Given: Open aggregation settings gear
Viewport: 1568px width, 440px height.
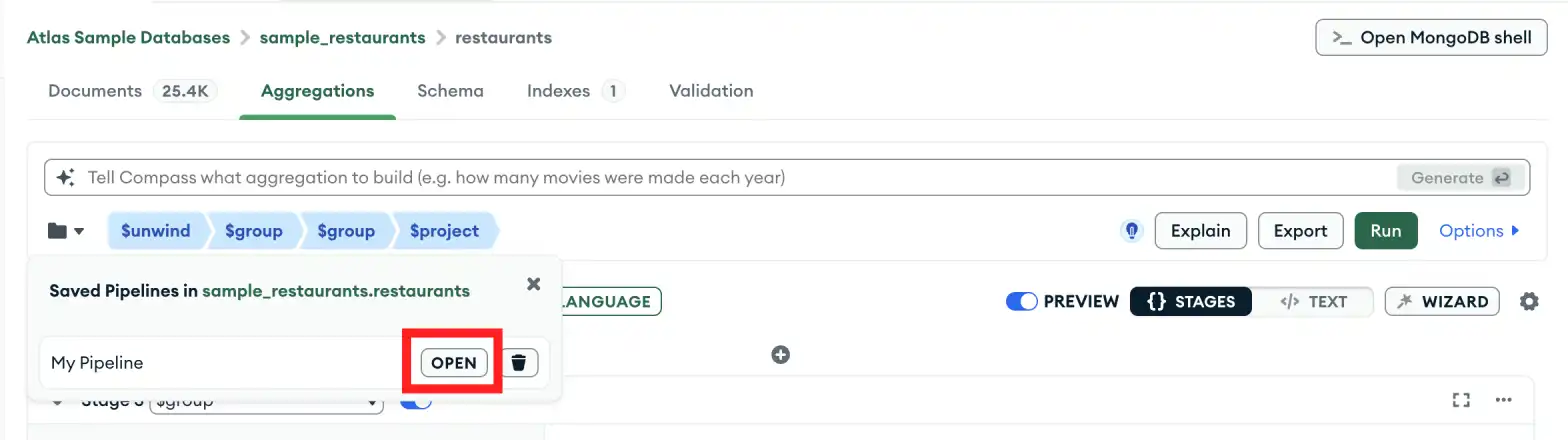Looking at the screenshot, I should tap(1529, 301).
